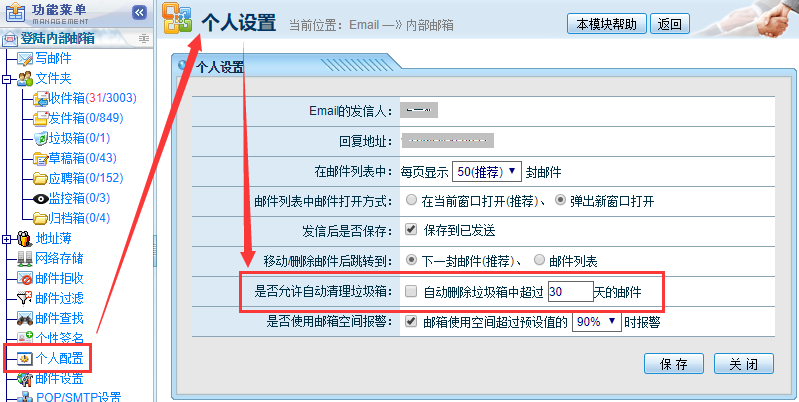Click the 地址薄 address book icon
Screen dimensions: 799x402
[x=24, y=238]
